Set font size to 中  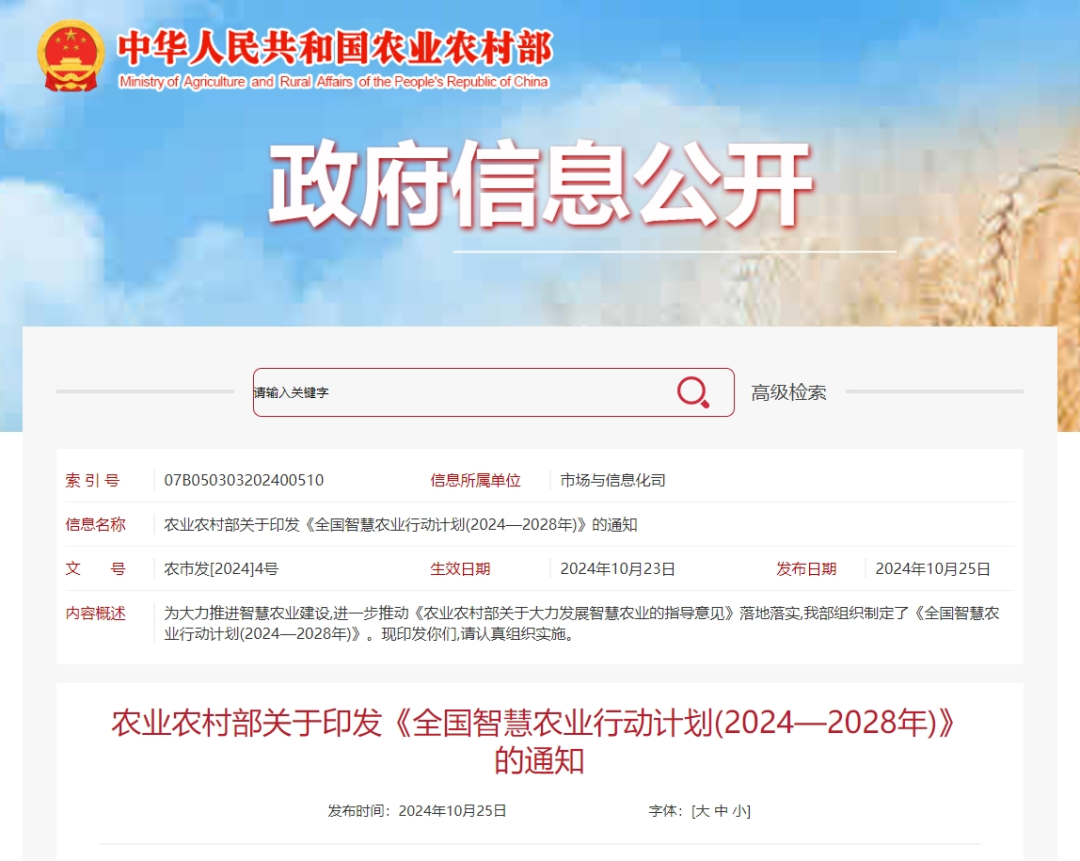pos(721,811)
